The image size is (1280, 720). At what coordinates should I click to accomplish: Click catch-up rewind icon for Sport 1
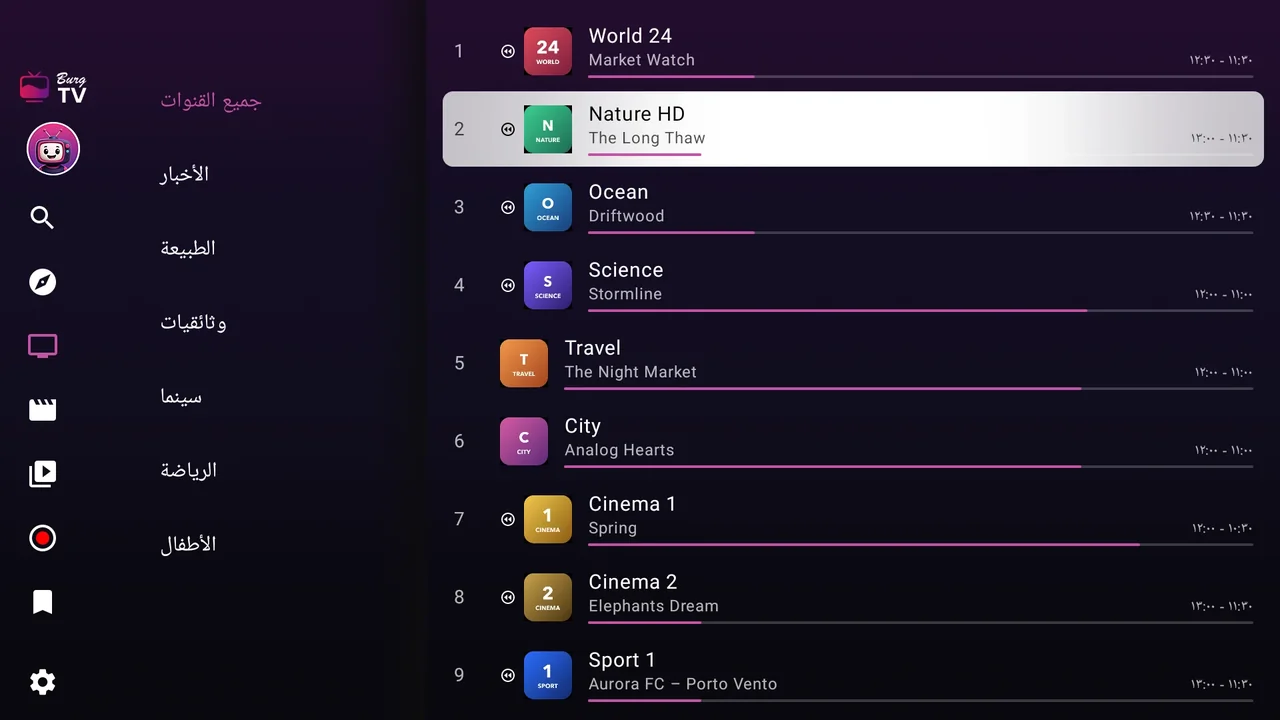[x=508, y=675]
